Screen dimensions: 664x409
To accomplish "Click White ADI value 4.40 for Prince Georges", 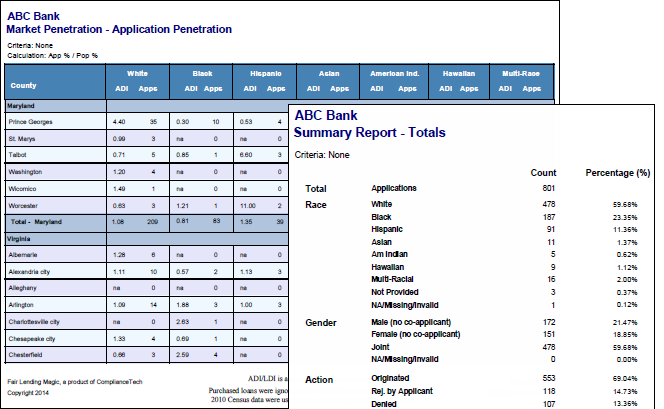I will [x=119, y=122].
